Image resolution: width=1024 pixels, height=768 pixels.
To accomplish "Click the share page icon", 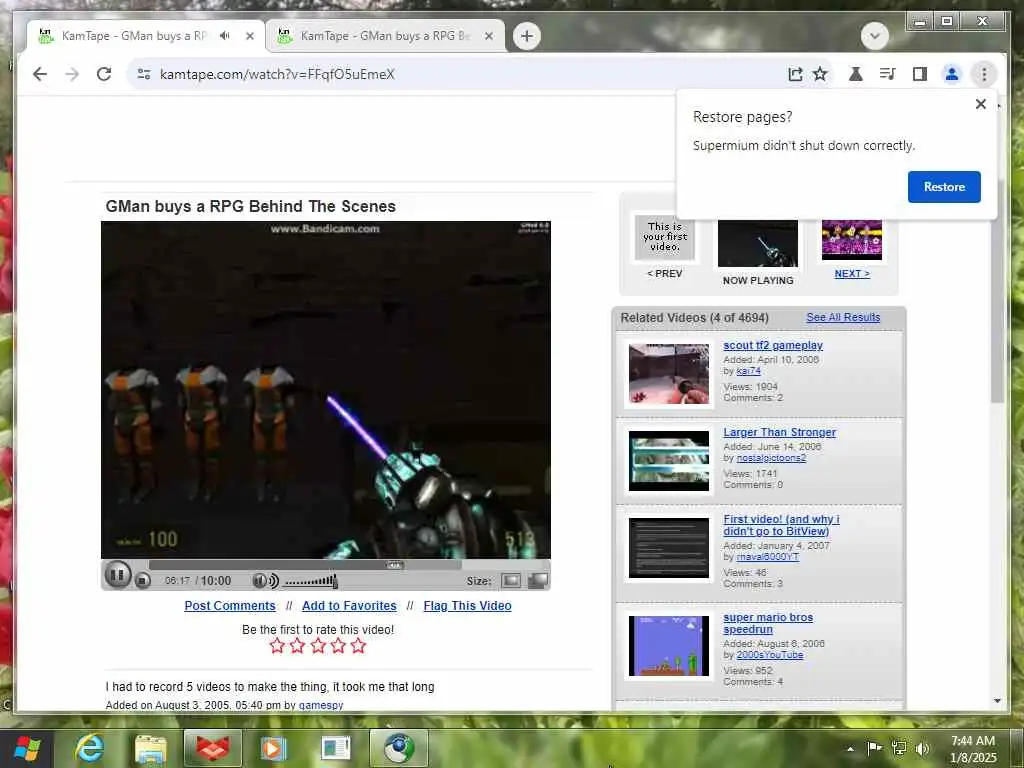I will tap(795, 74).
